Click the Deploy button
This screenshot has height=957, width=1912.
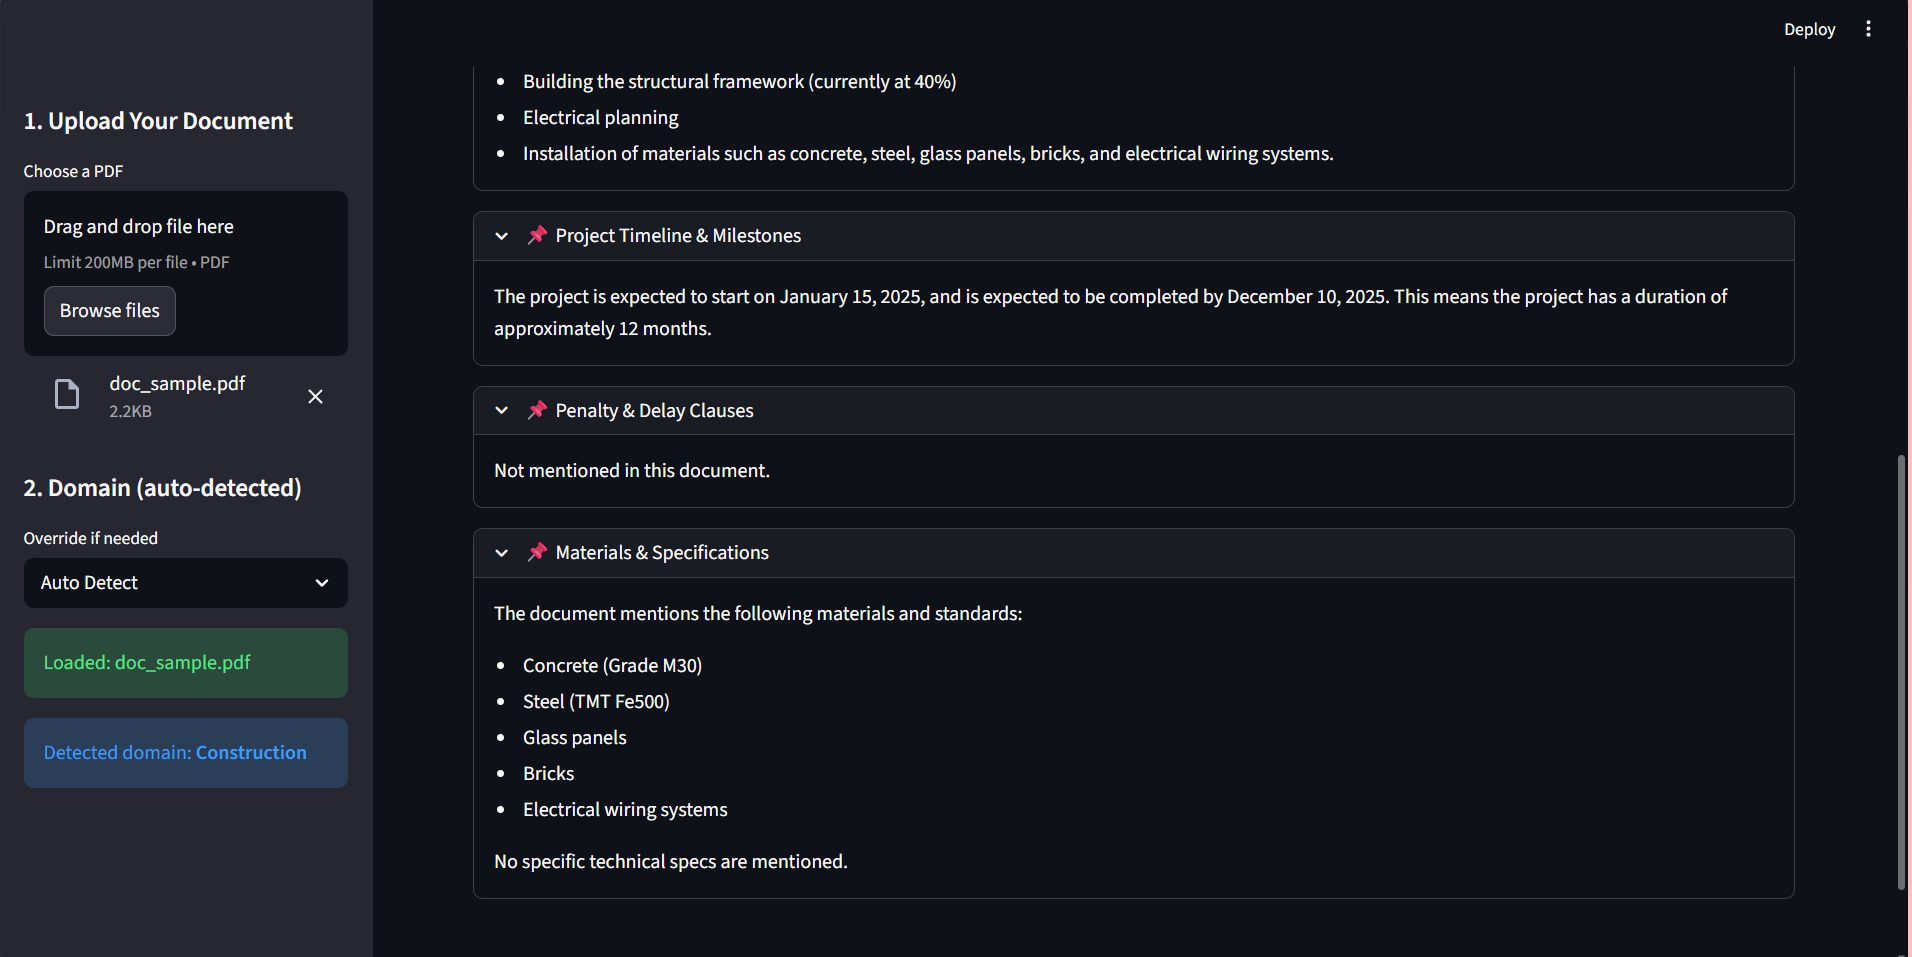(1809, 29)
